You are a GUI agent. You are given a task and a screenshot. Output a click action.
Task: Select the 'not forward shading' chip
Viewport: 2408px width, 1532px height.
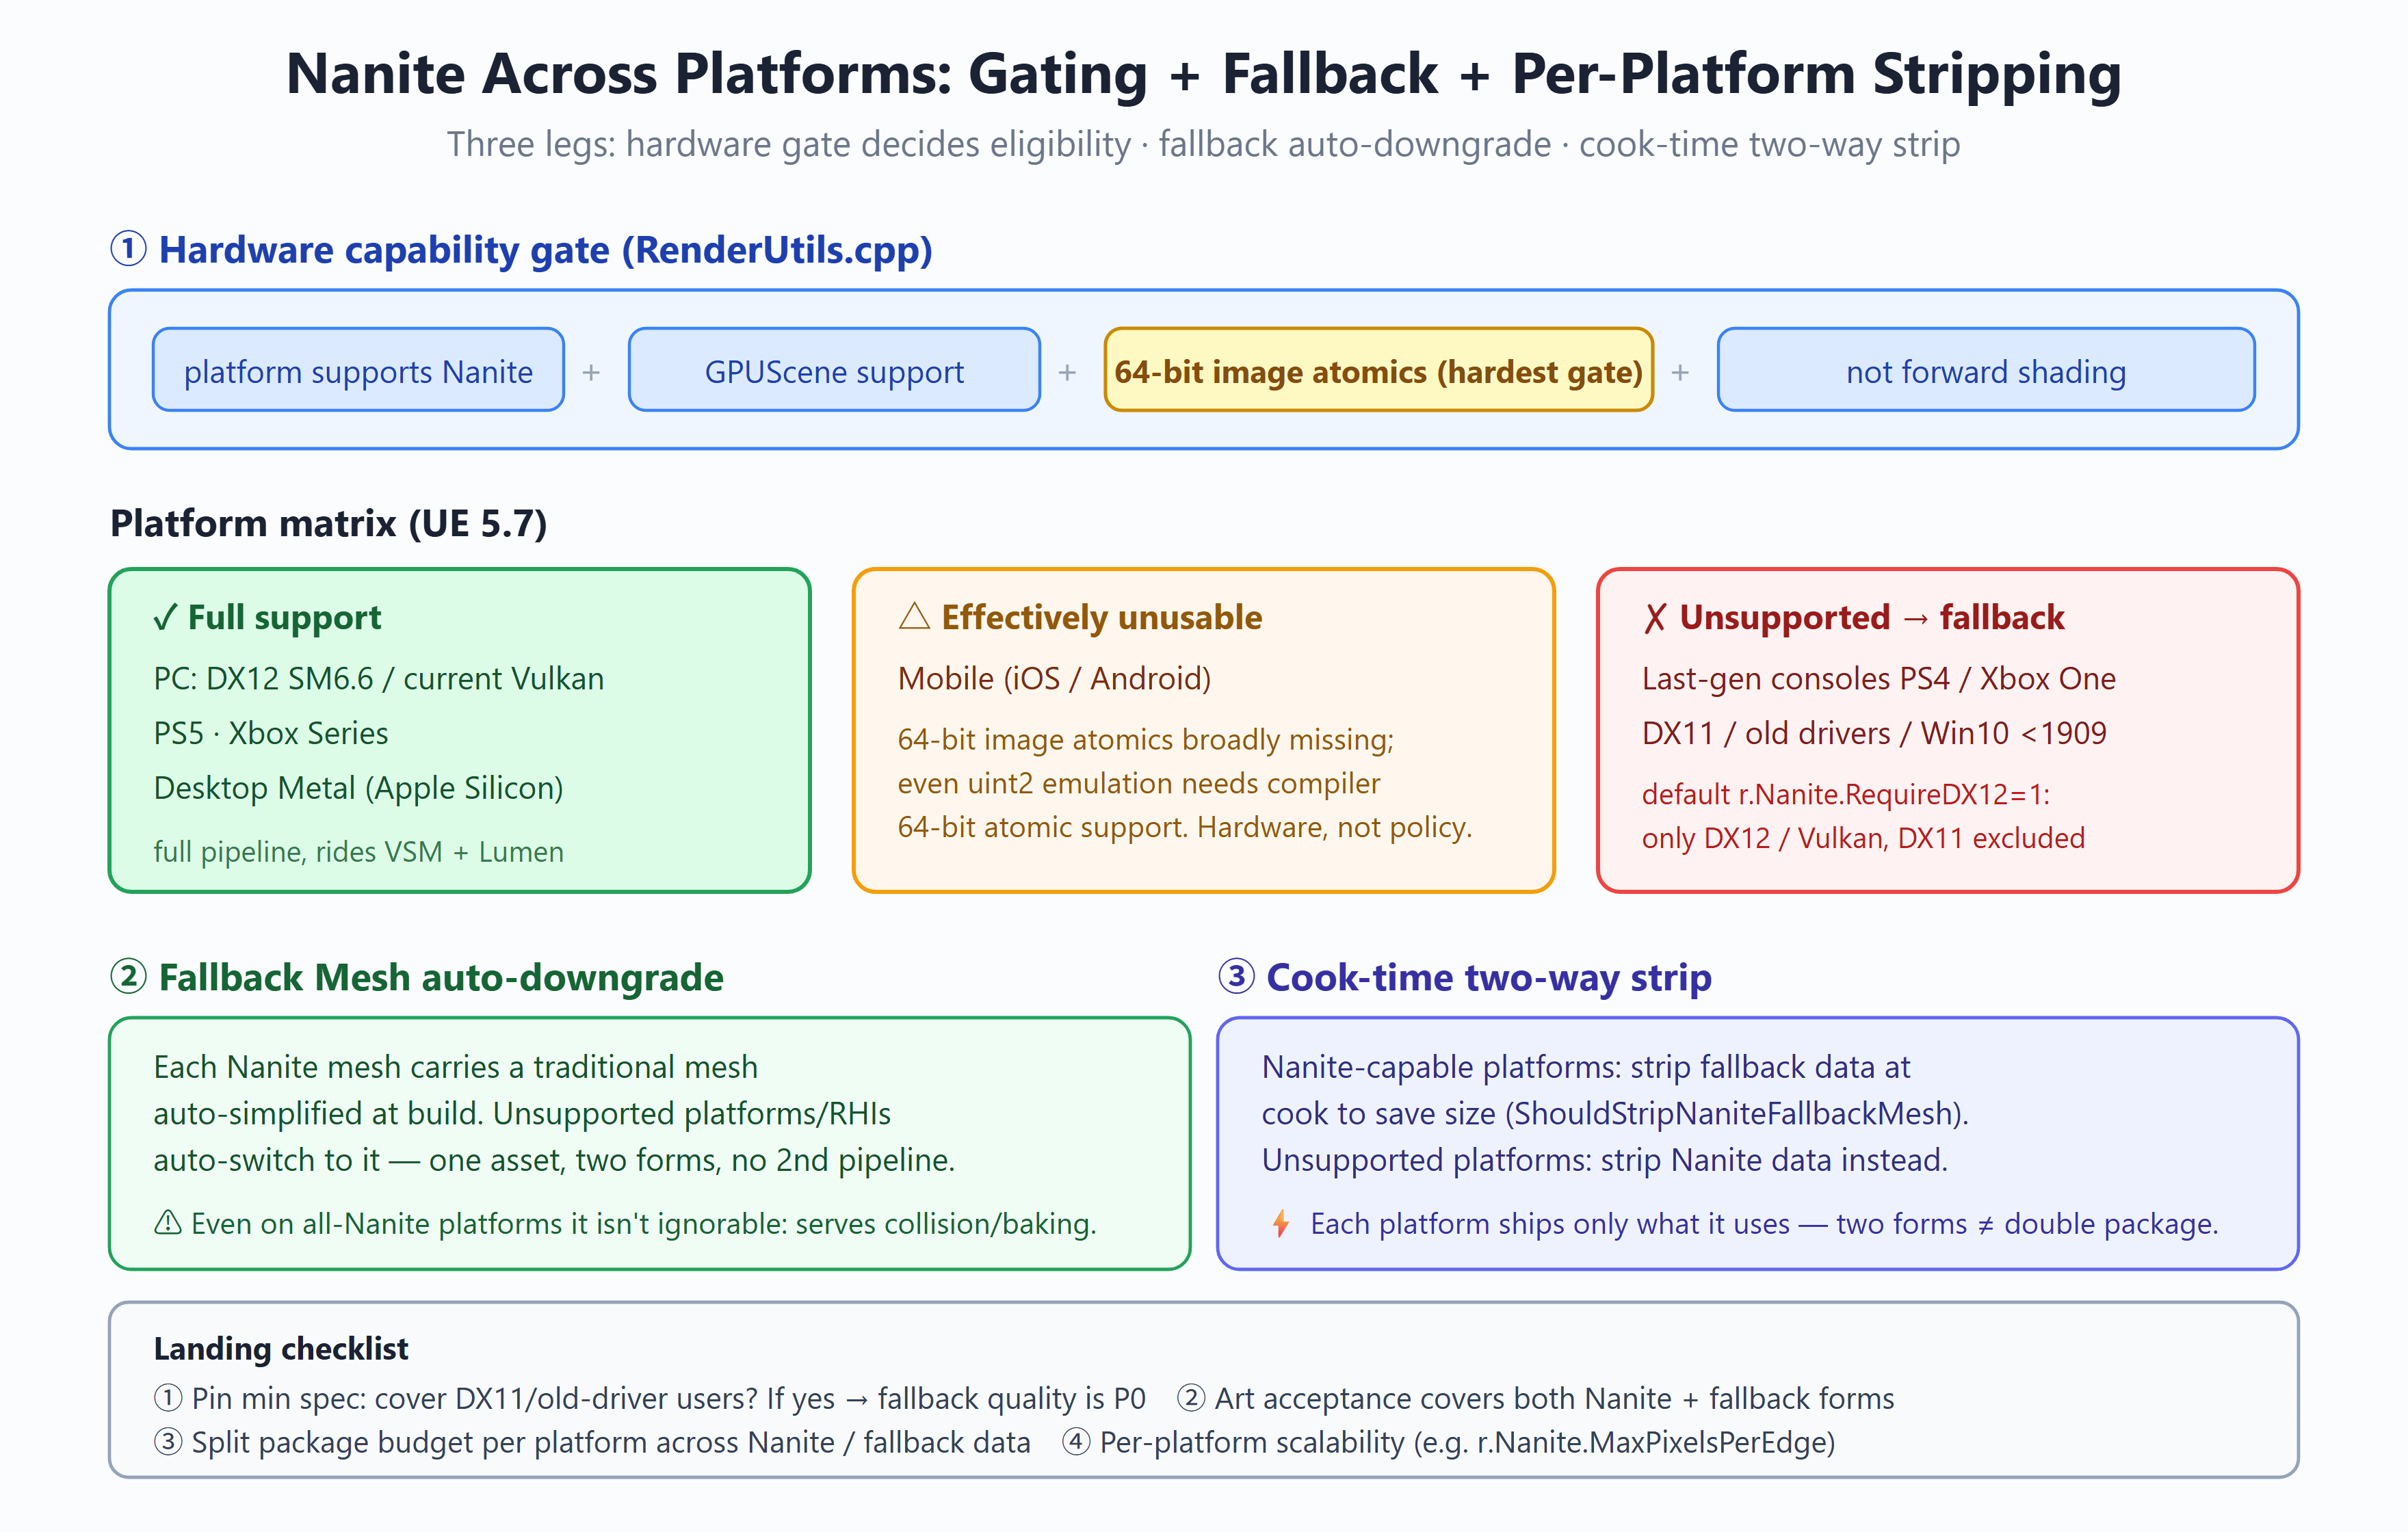(1986, 370)
